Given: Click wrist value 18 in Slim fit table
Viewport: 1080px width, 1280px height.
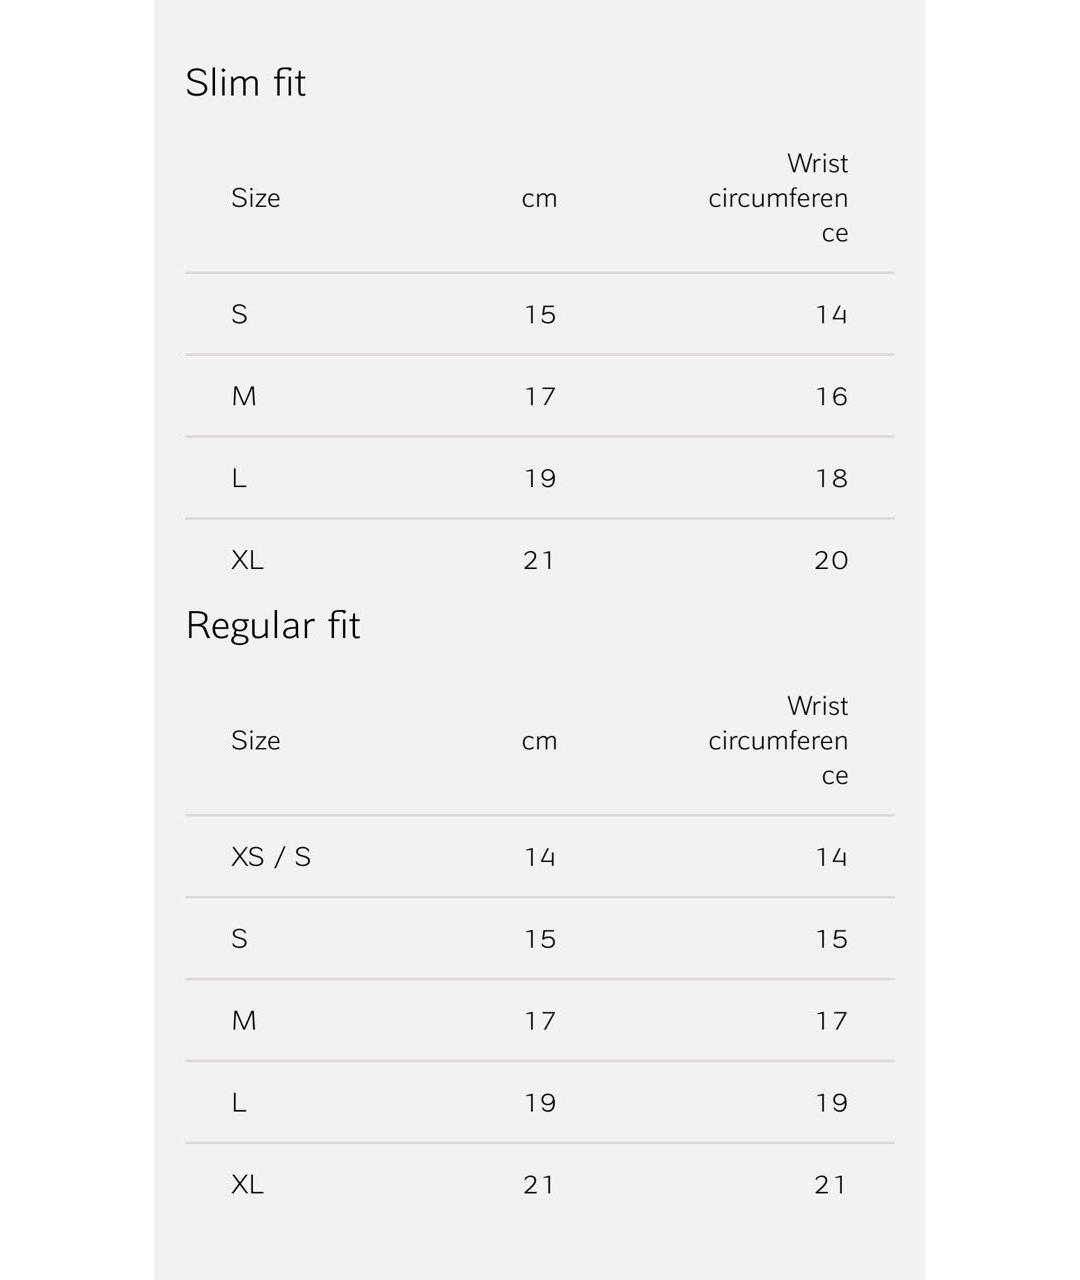Looking at the screenshot, I should click(x=831, y=478).
